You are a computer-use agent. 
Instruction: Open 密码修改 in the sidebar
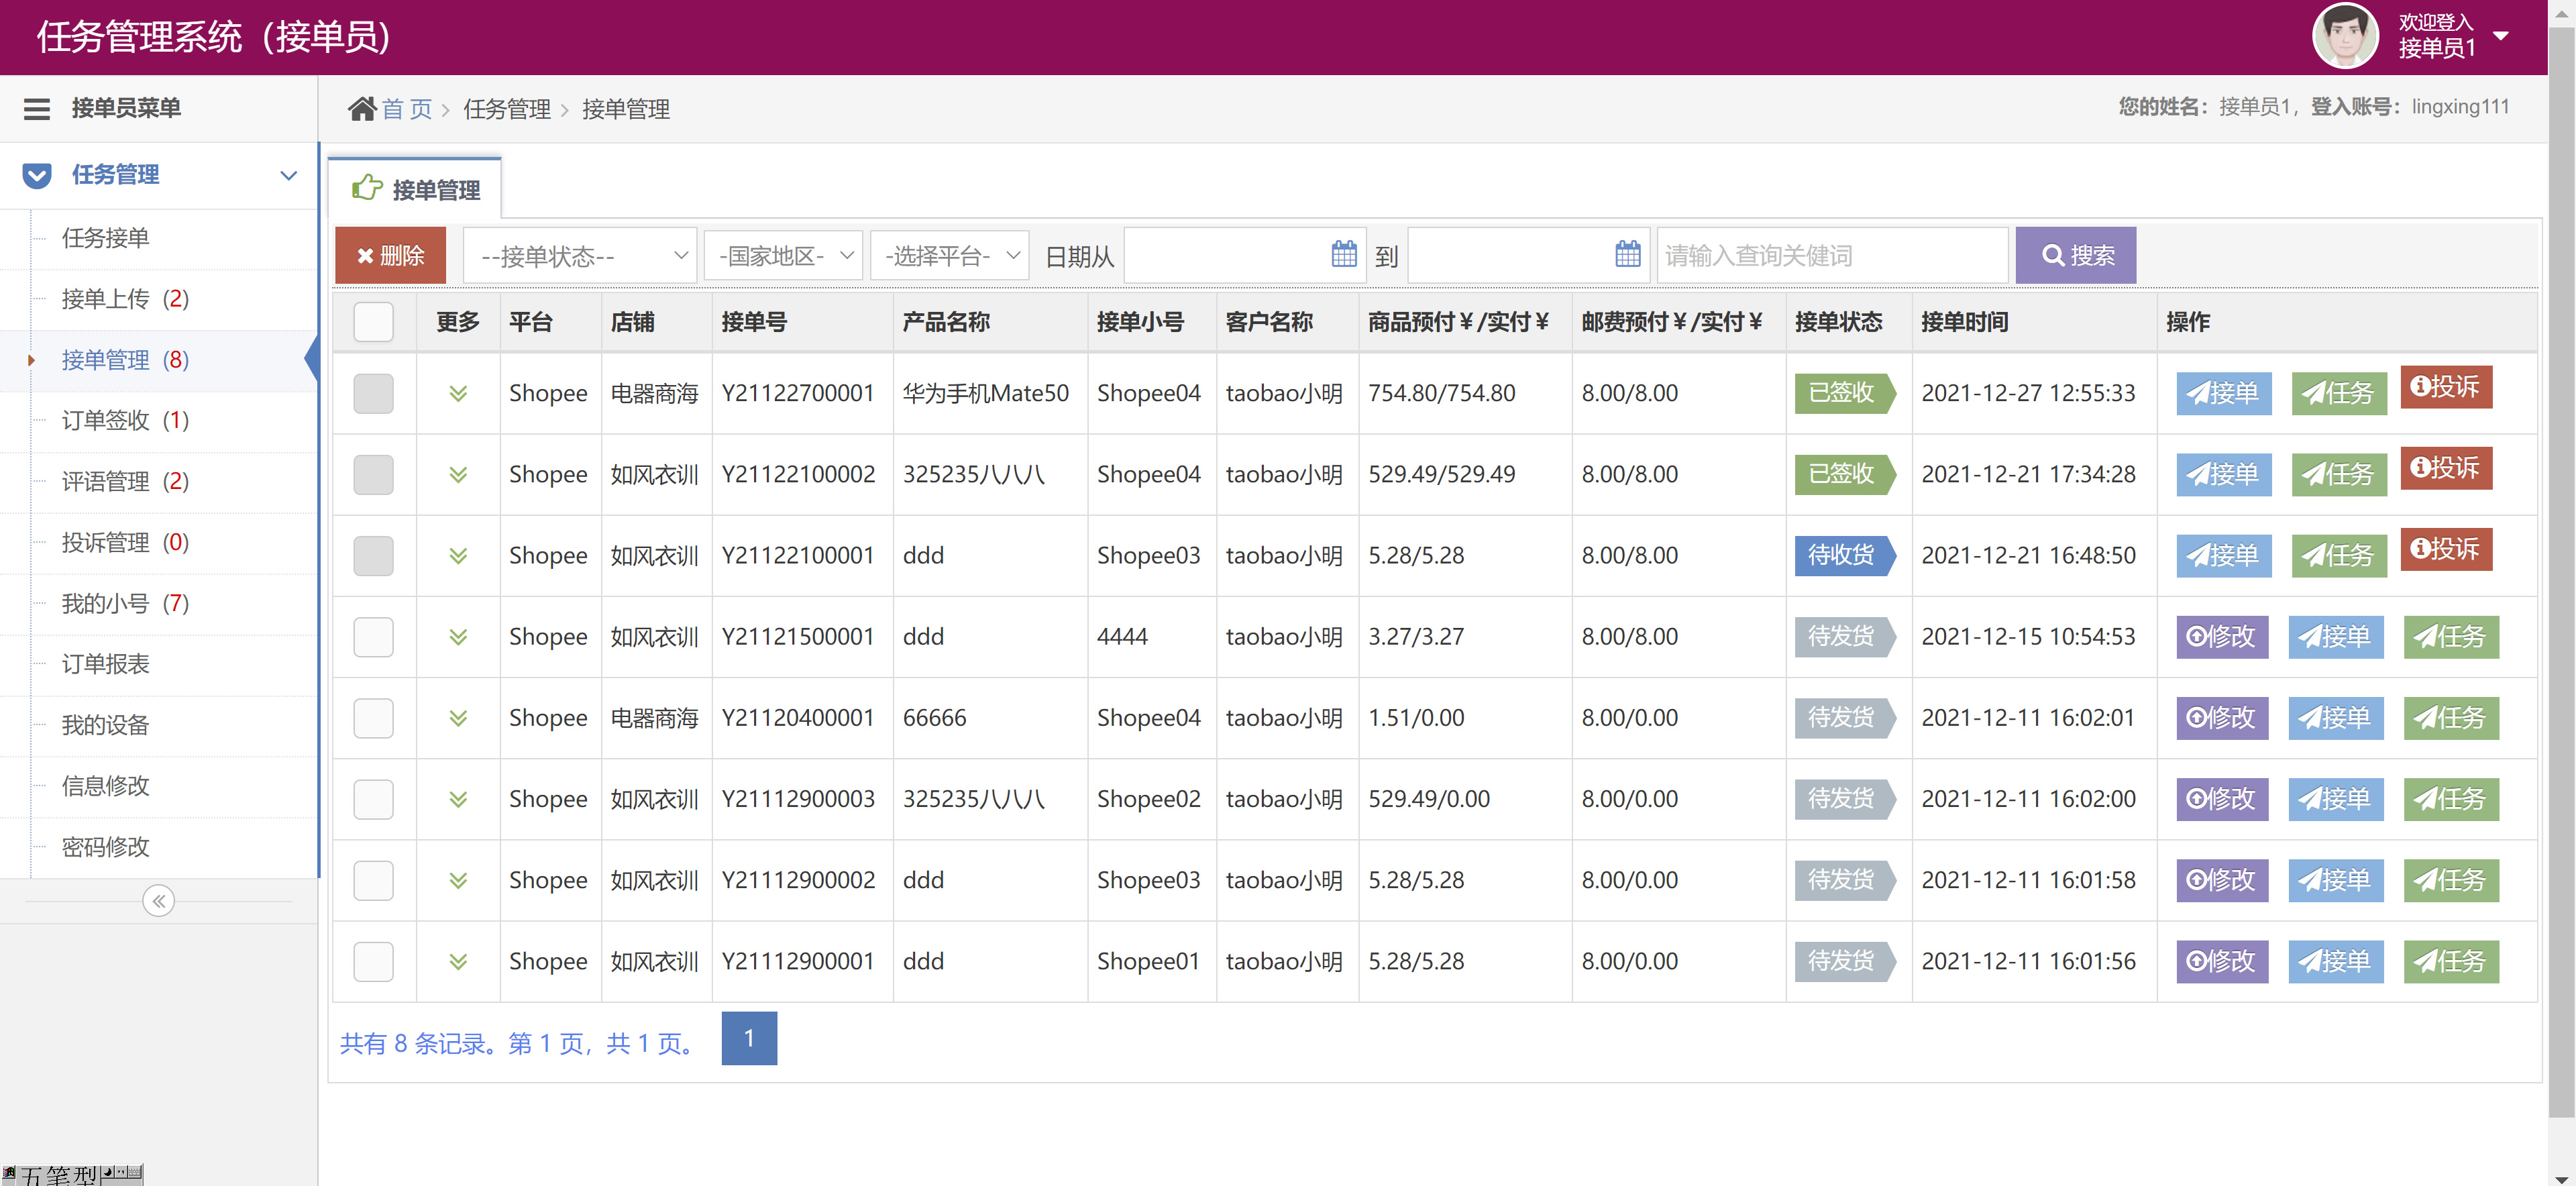coord(105,847)
